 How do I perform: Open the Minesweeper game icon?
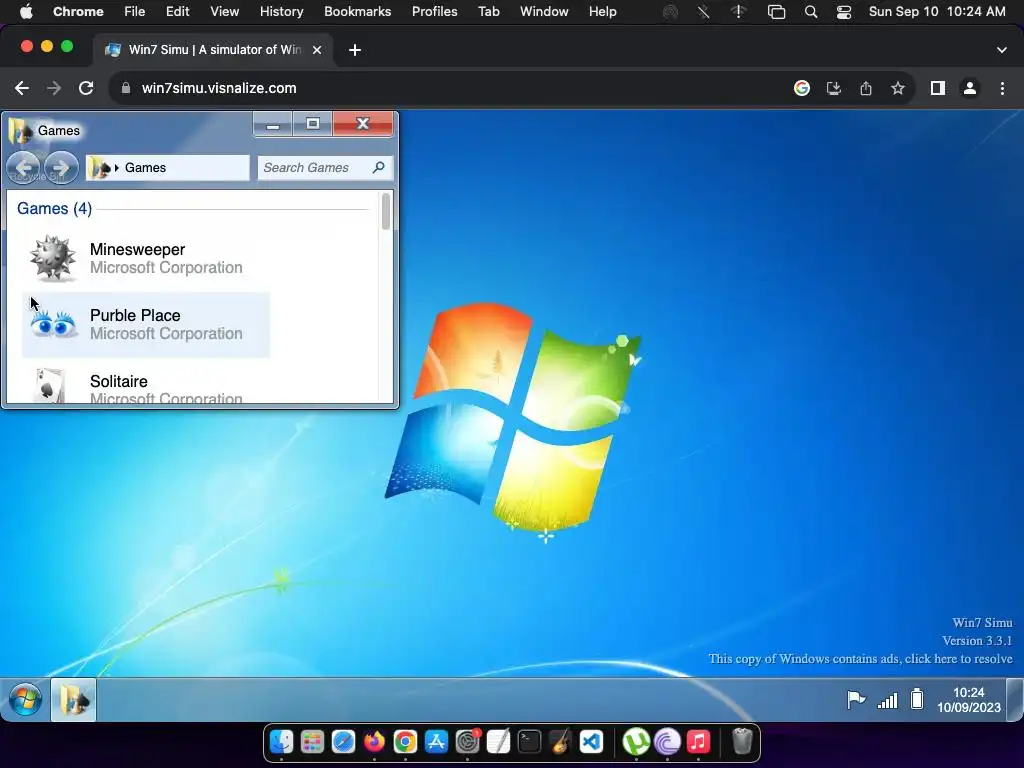[52, 258]
